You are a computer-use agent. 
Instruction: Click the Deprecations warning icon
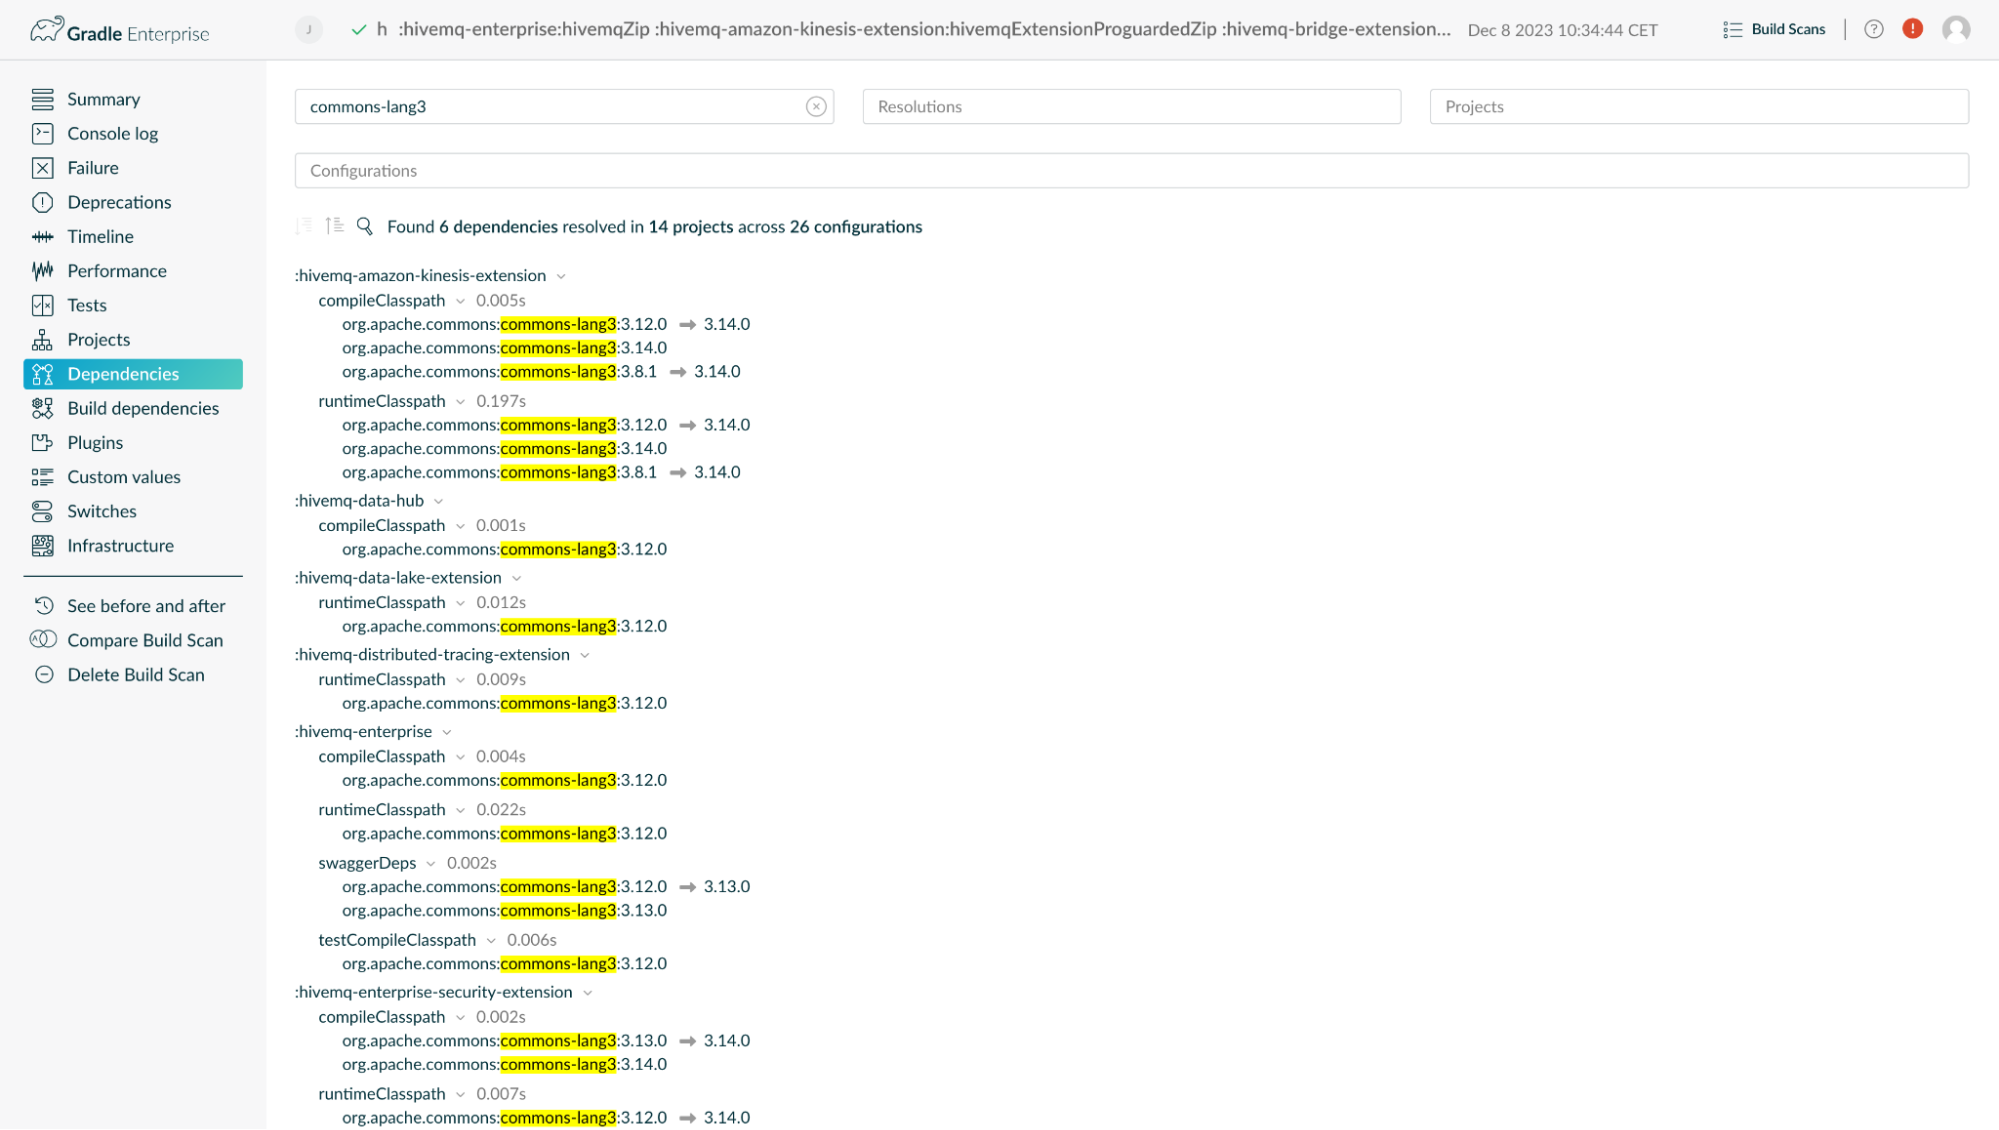point(42,202)
